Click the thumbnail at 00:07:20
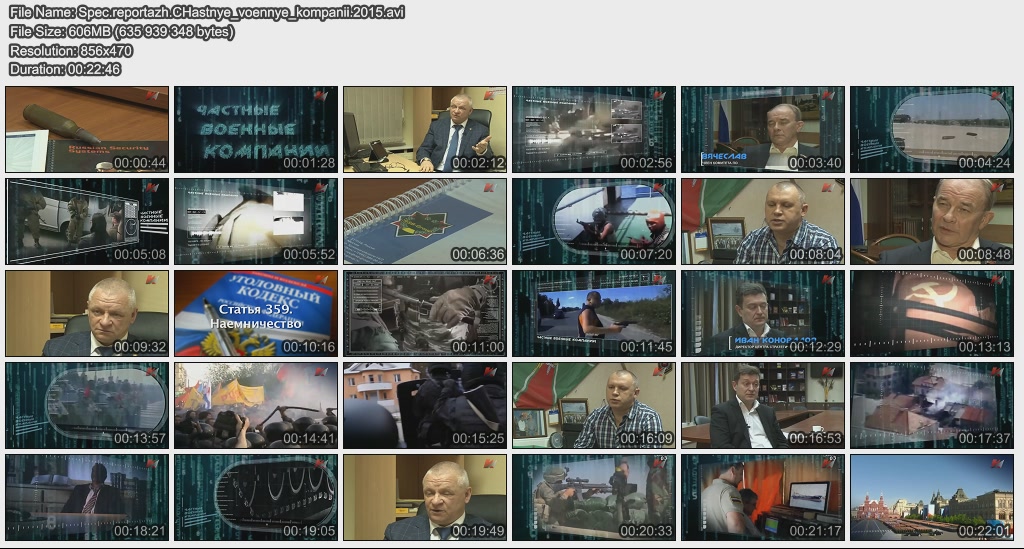Image resolution: width=1024 pixels, height=549 pixels. 594,221
